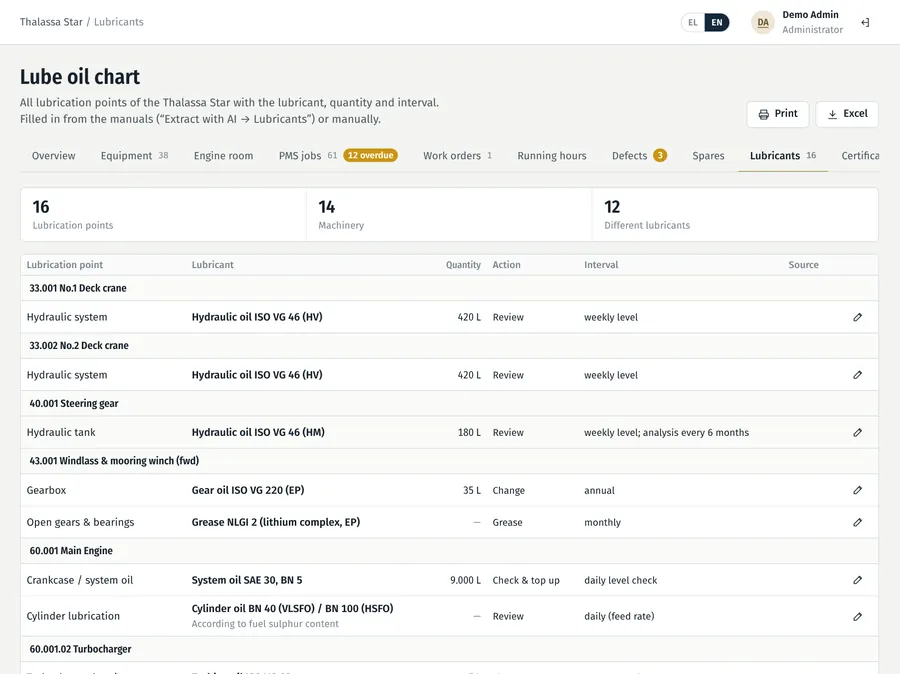Click the Lubrication points stat card

click(x=164, y=215)
